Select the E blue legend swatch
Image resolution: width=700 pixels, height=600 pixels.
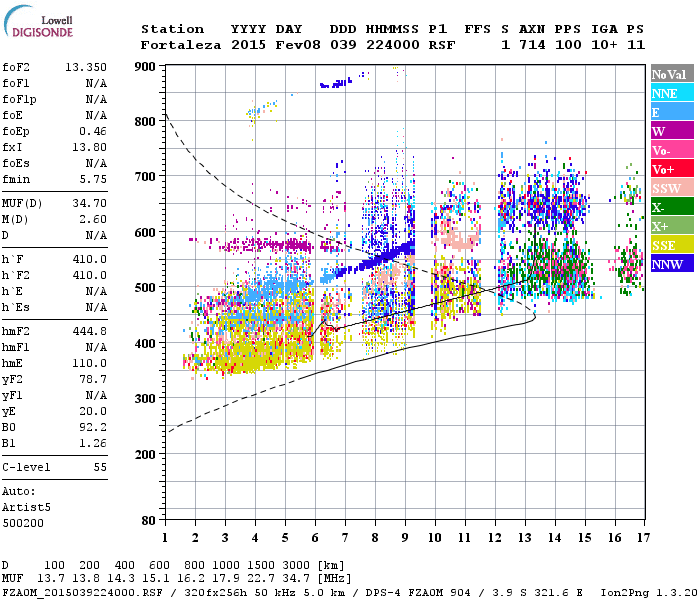[672, 112]
